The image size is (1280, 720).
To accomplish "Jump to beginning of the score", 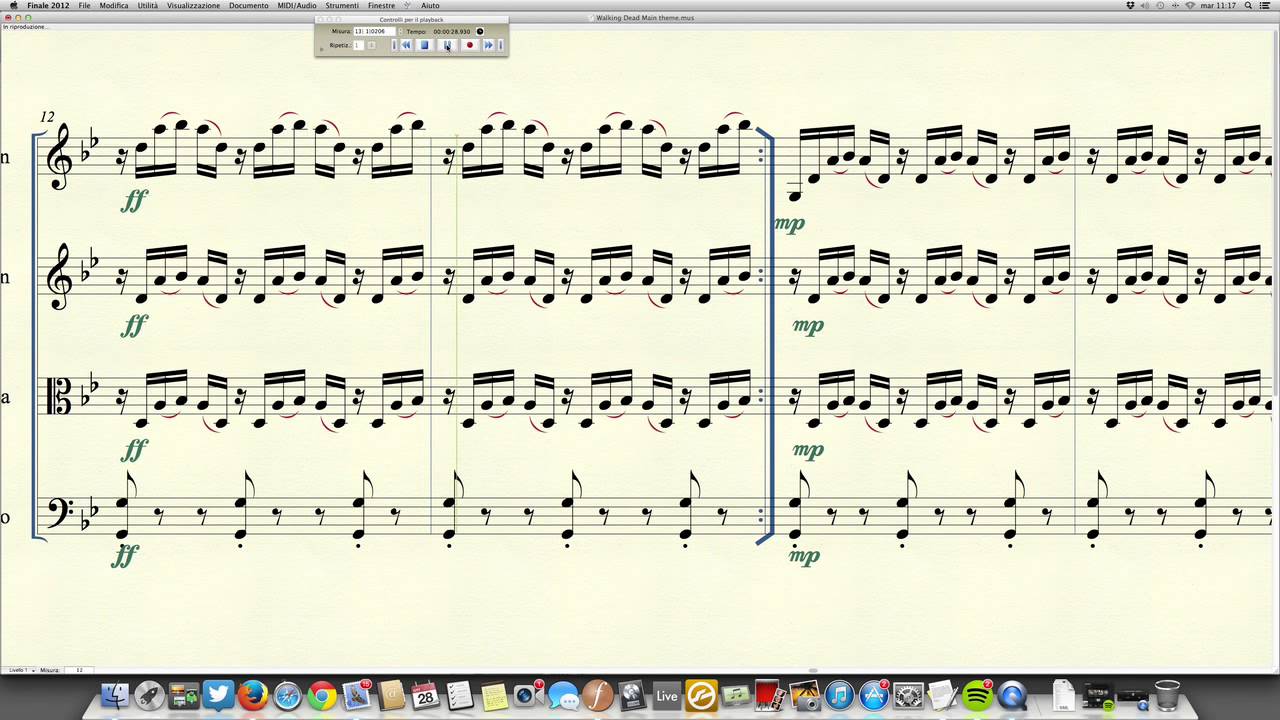I will (394, 45).
